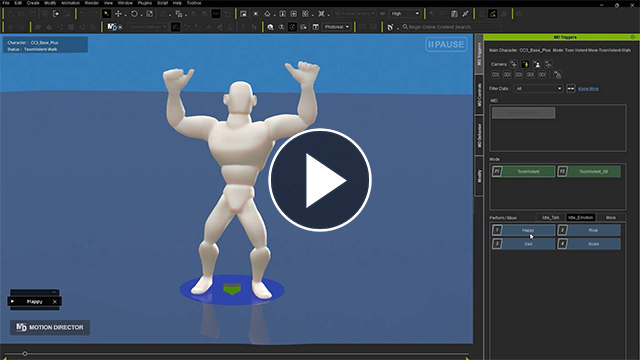The height and width of the screenshot is (360, 640).
Task: Click the satellite-style icon beside the search box
Action: pos(390,27)
